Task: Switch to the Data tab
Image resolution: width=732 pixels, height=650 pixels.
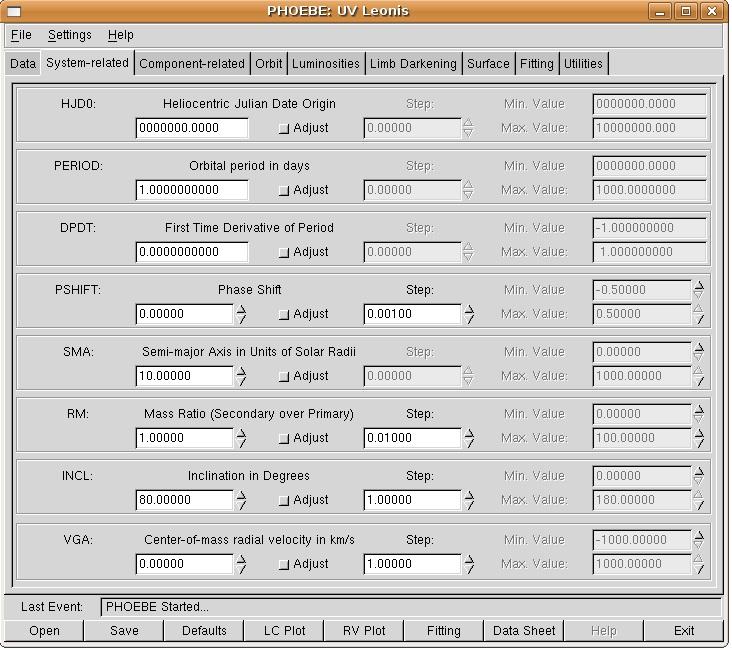Action: pos(23,64)
